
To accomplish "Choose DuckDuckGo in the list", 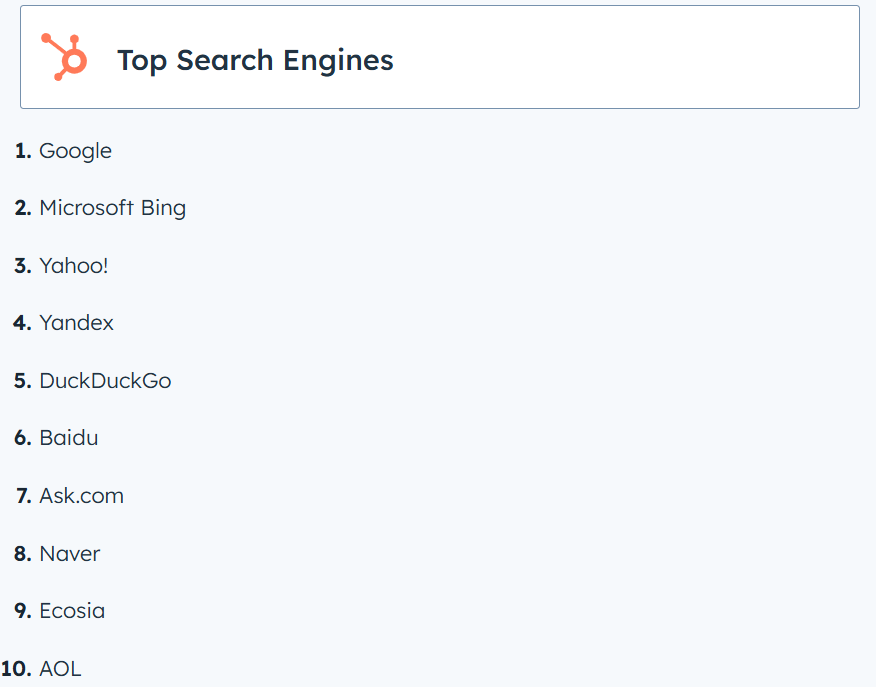I will tap(105, 381).
